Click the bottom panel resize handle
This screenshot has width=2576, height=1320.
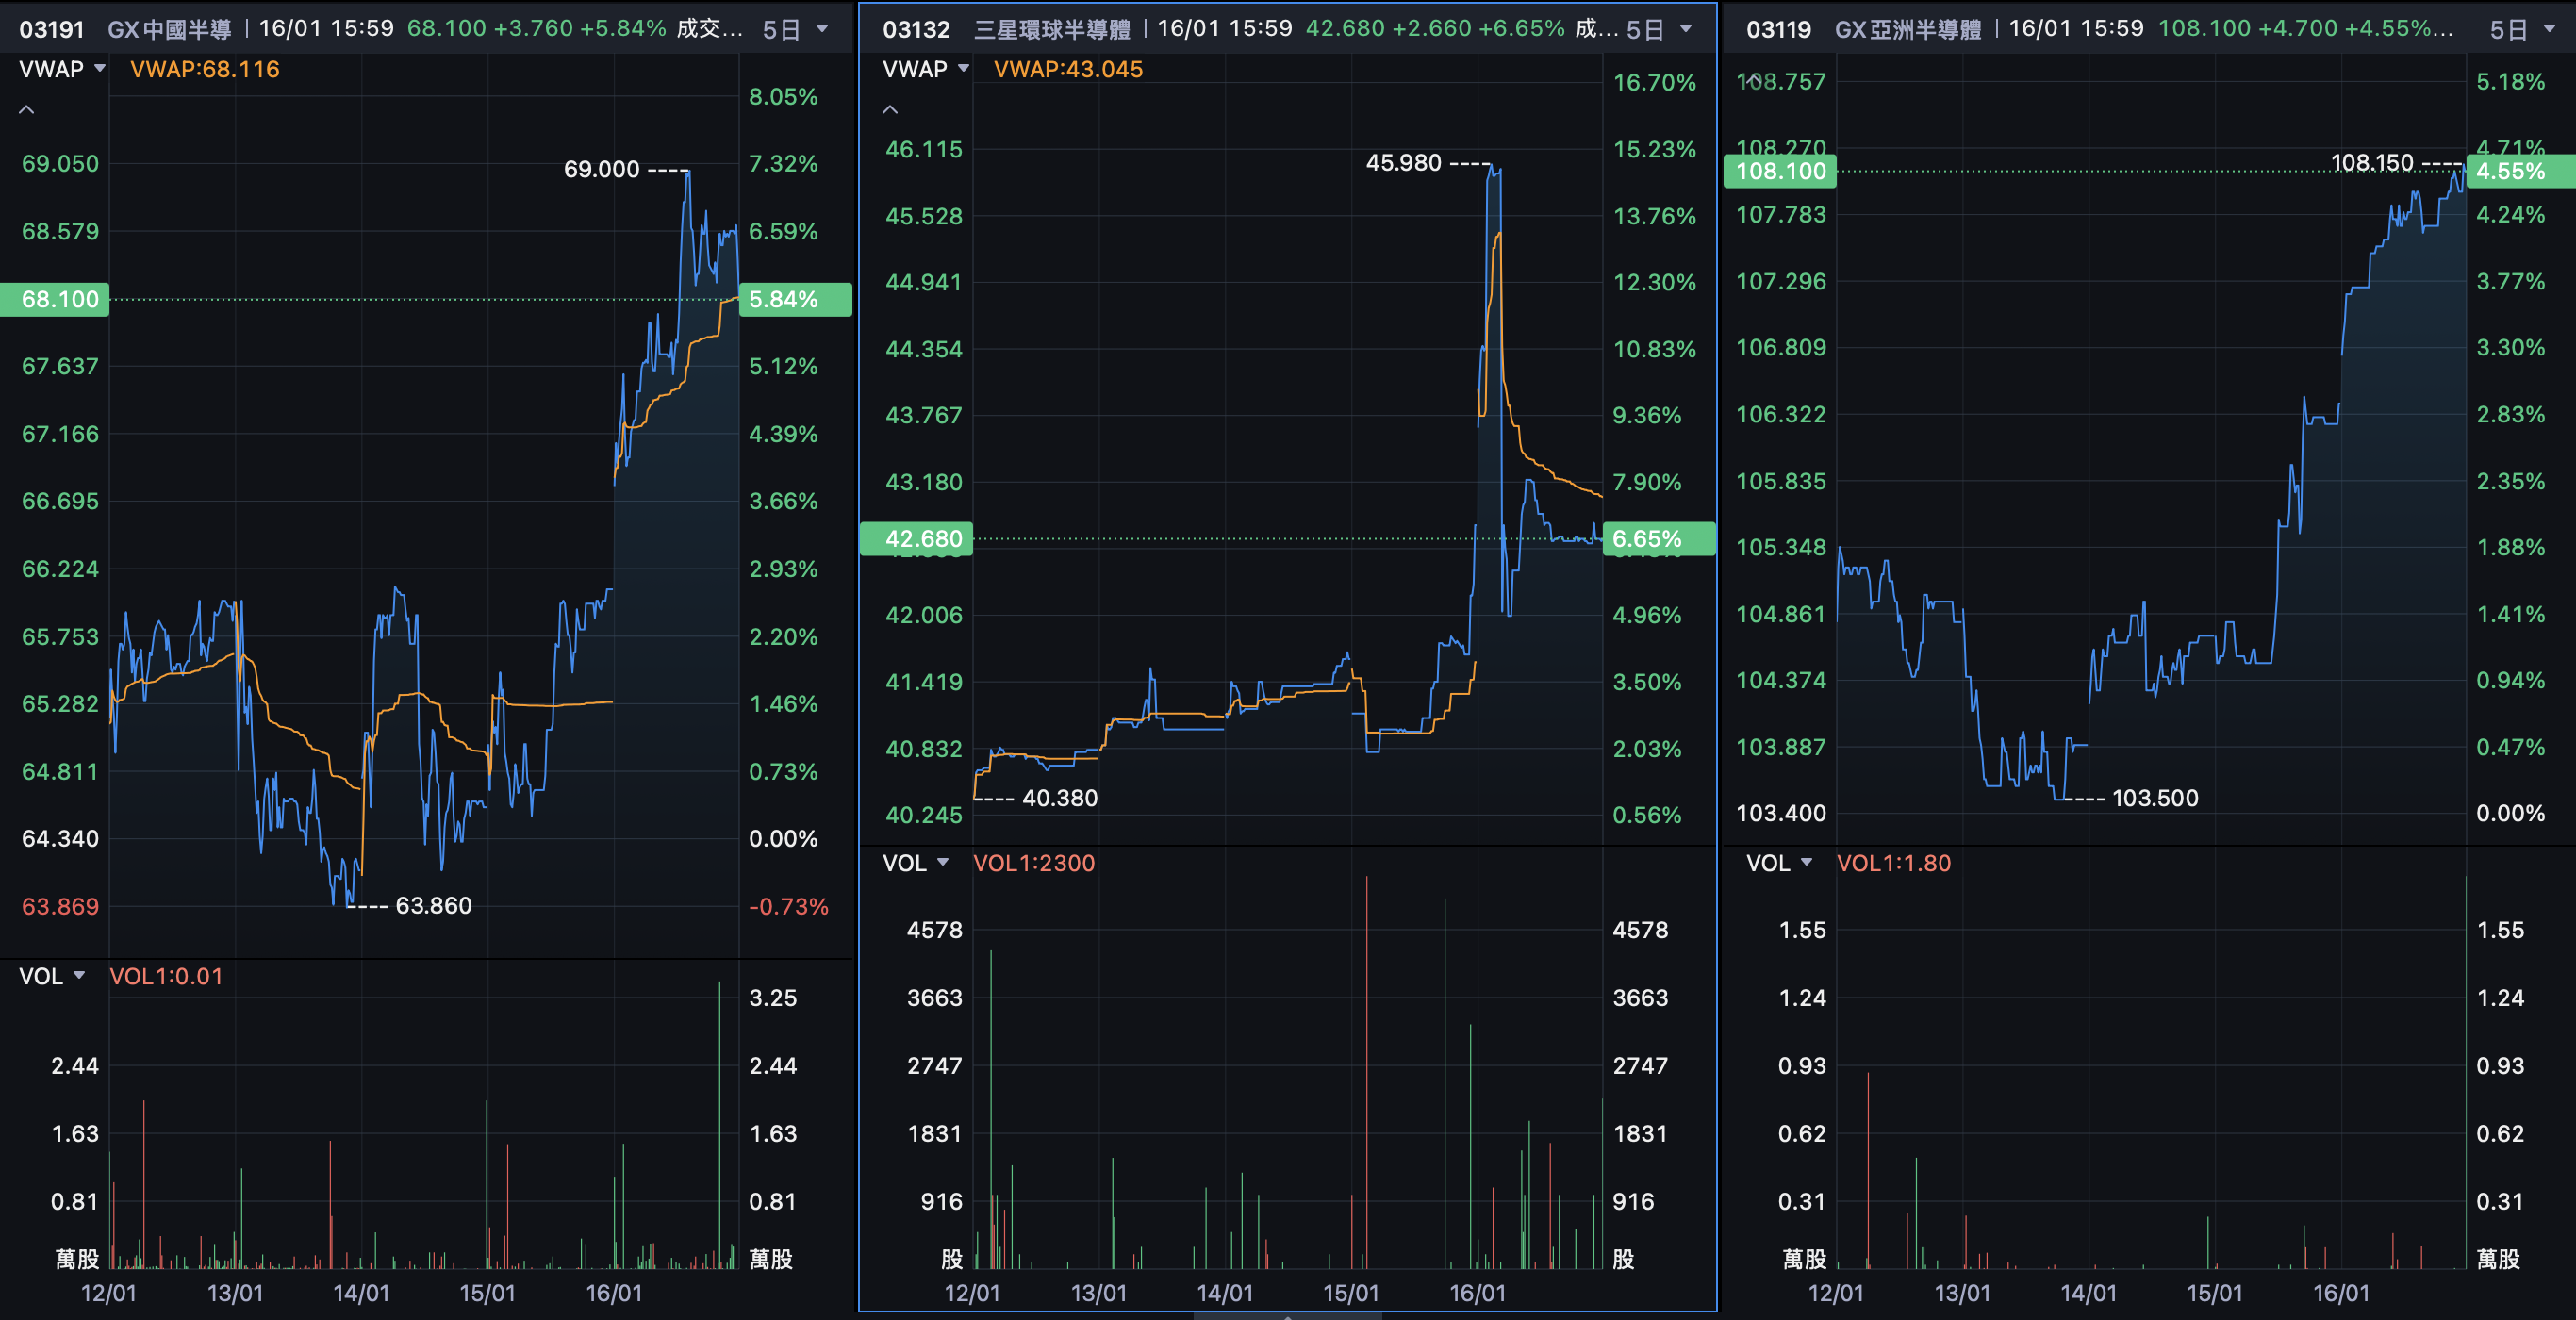[1287, 1316]
